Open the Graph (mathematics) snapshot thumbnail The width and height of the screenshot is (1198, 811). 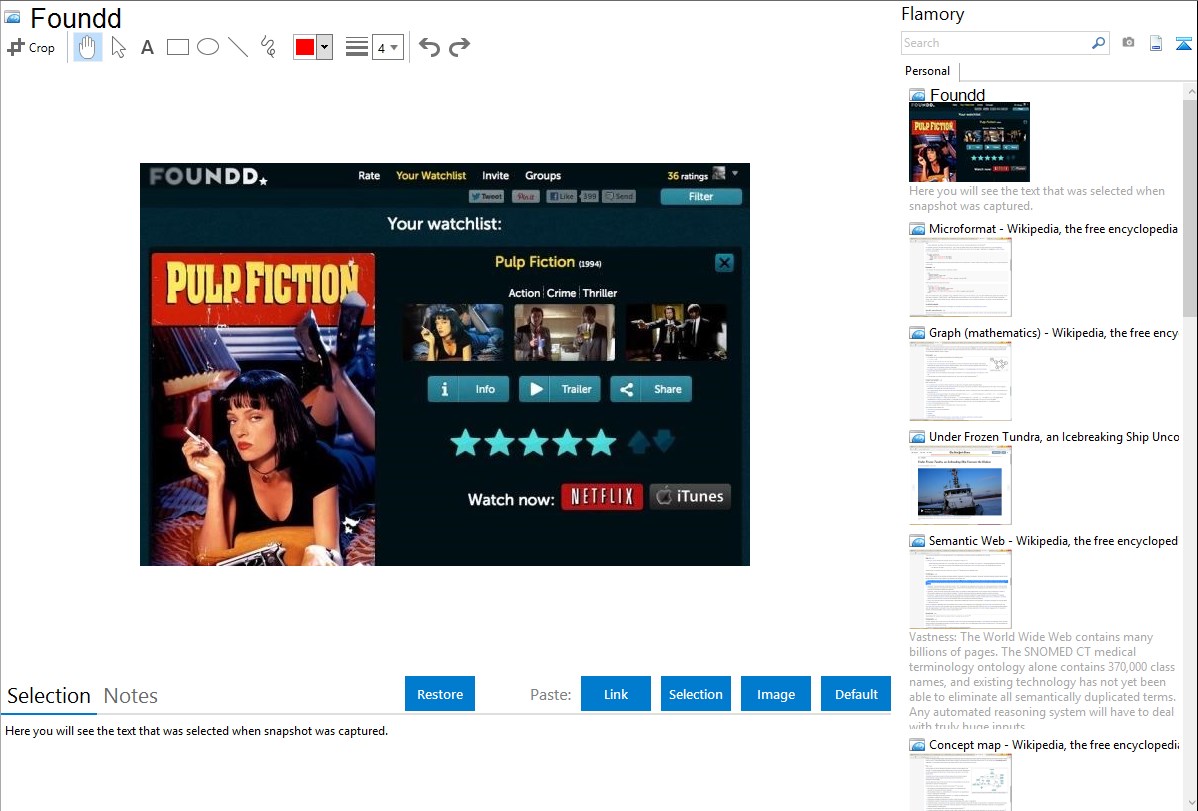(x=960, y=381)
